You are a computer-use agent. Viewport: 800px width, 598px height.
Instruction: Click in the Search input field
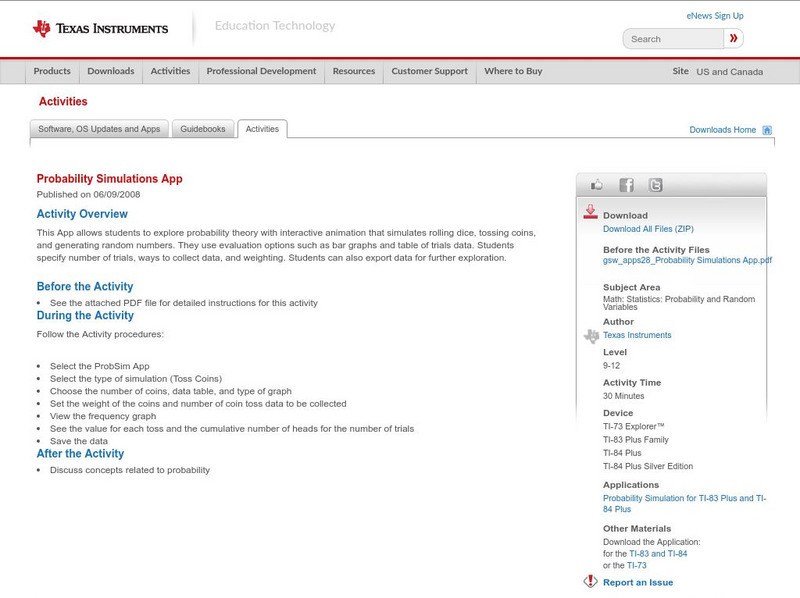[673, 39]
